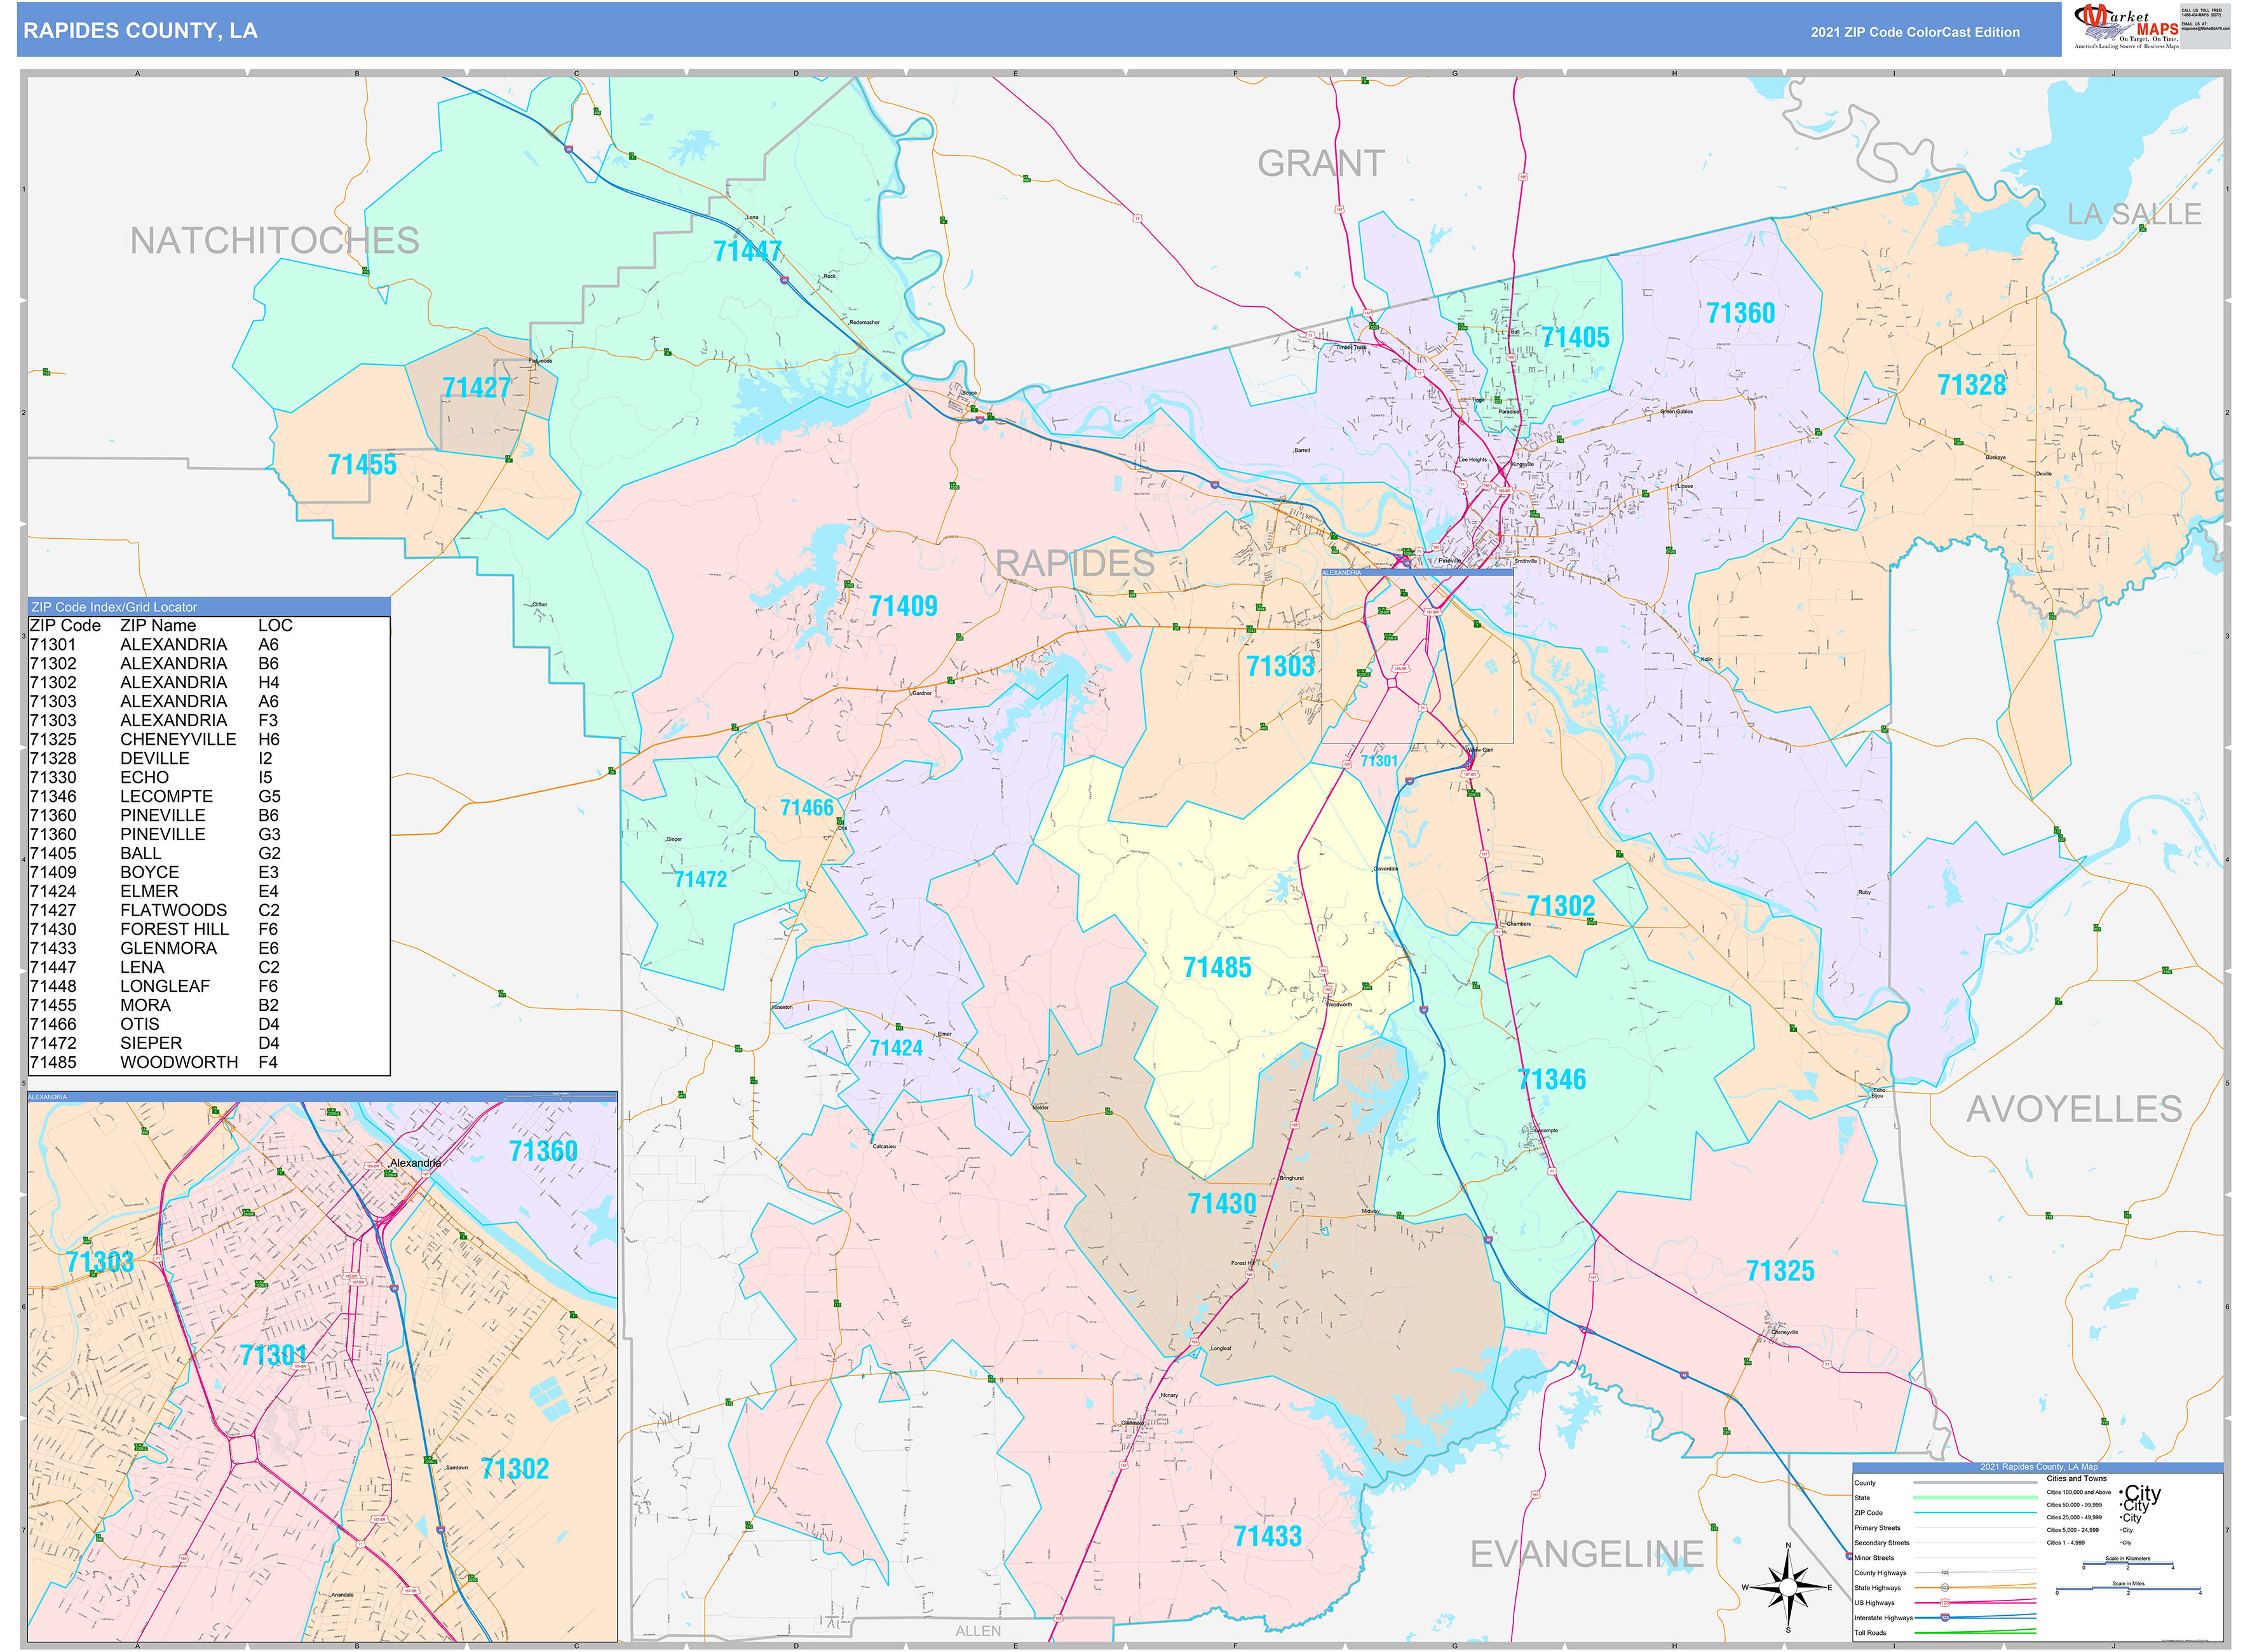Select ZIP label 71485 in the yellow region
Viewport: 2250px width, 1652px height.
pyautogui.click(x=1217, y=967)
